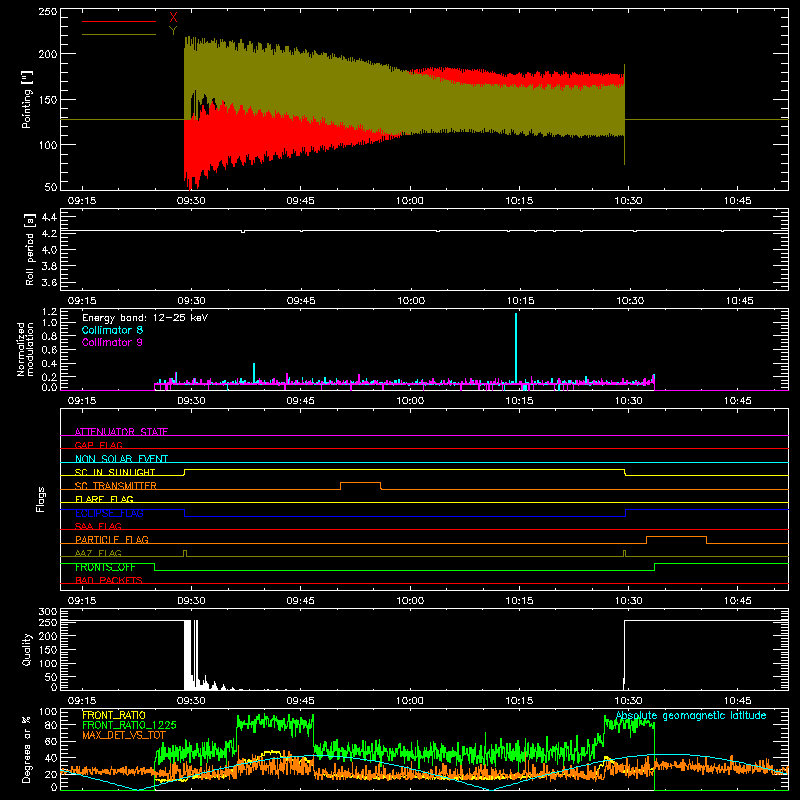Select the green FRONTS_OFF label
800x800 pixels.
[x=105, y=567]
